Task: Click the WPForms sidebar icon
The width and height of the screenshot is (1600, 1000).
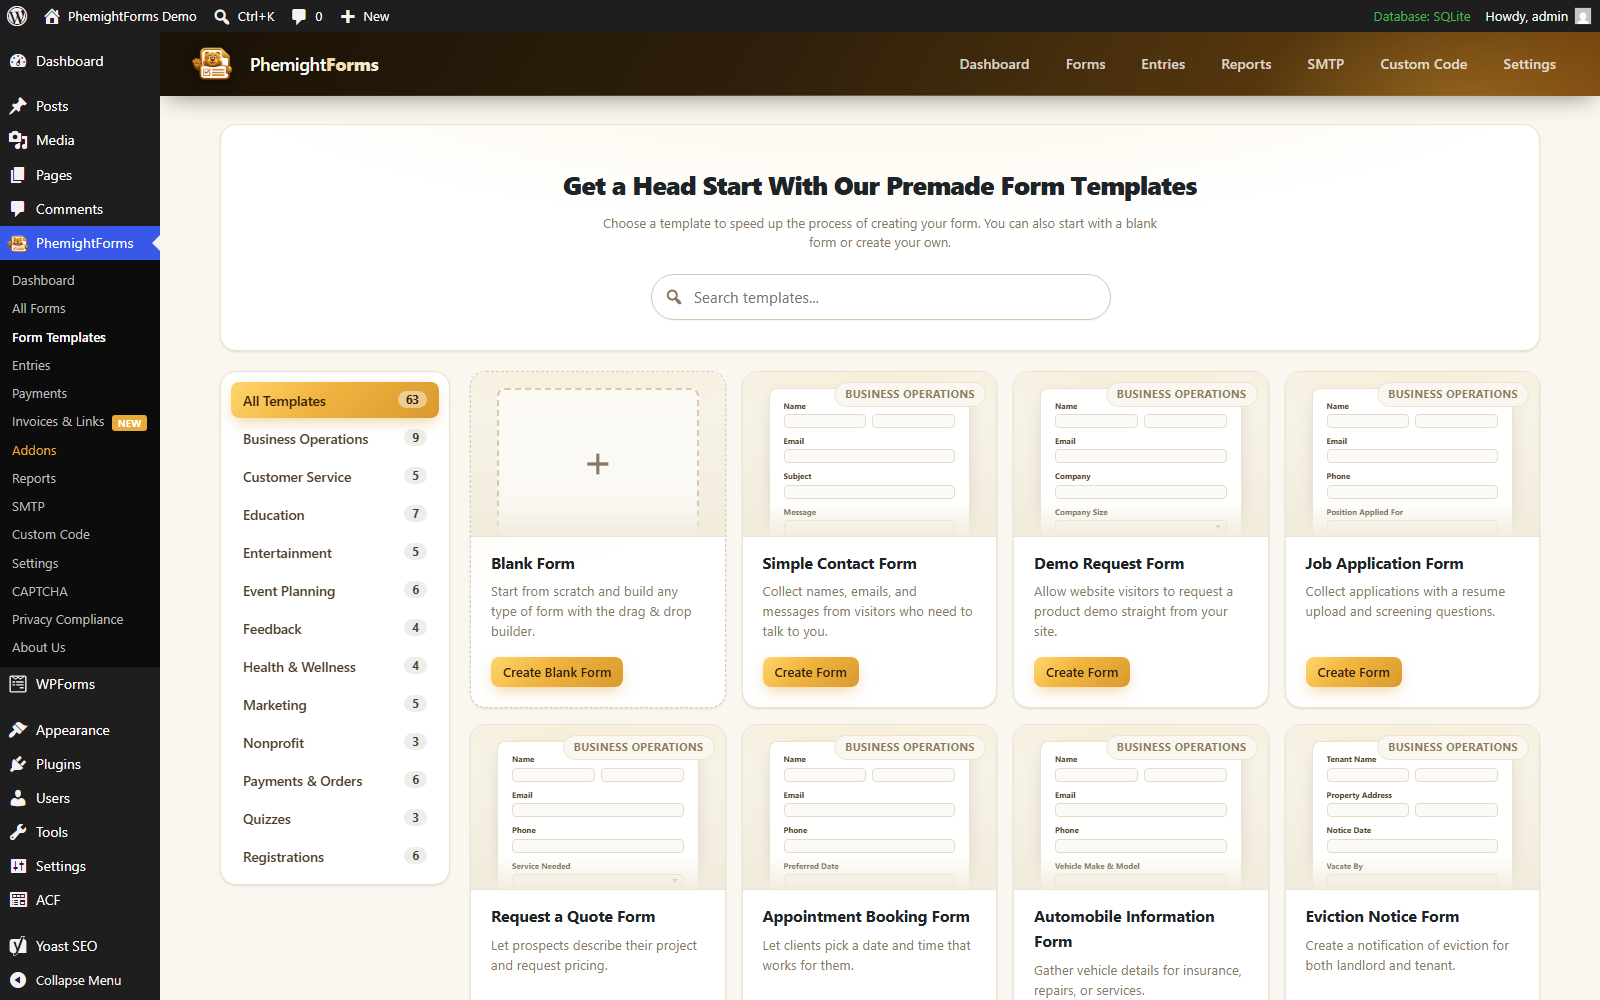Action: (x=18, y=684)
